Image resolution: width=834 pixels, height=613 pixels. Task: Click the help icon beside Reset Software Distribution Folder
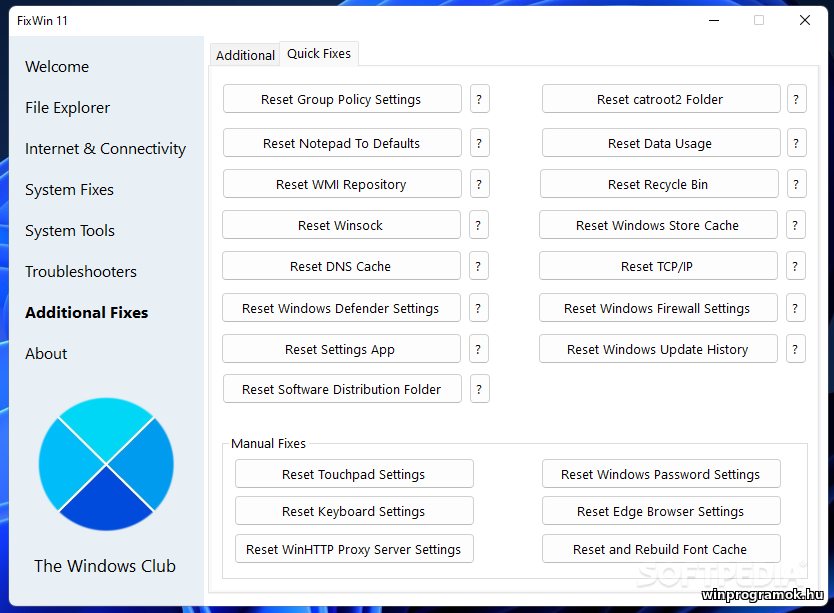click(x=480, y=389)
